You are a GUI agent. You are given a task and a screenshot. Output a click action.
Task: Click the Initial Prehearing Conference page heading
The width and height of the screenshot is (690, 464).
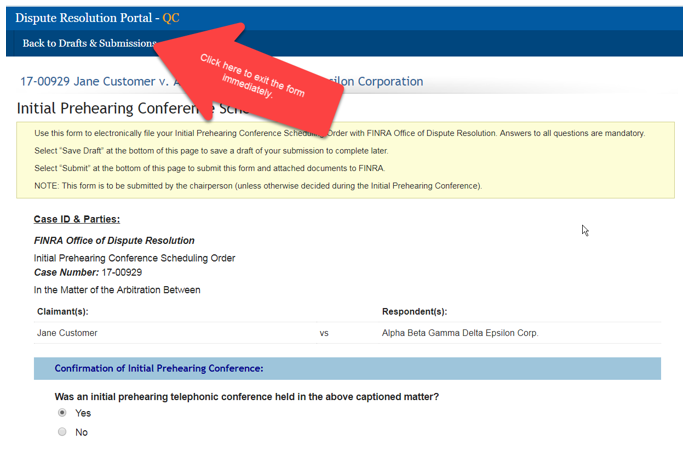pyautogui.click(x=100, y=108)
